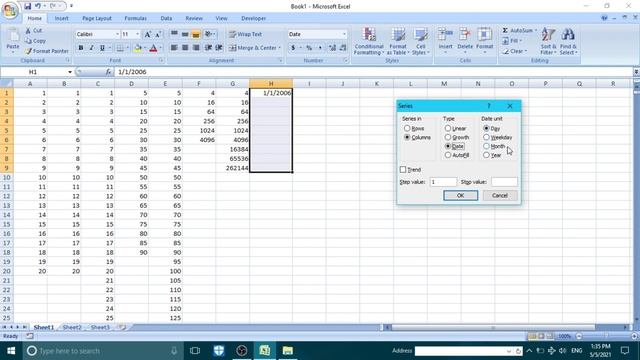The image size is (640, 360).
Task: Cancel the Series dialog
Action: [x=500, y=196]
